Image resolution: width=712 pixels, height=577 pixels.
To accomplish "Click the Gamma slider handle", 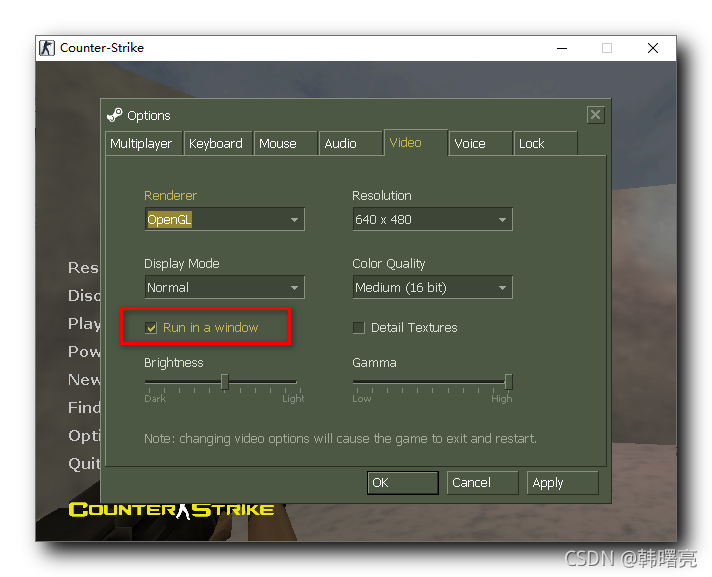I will 509,382.
